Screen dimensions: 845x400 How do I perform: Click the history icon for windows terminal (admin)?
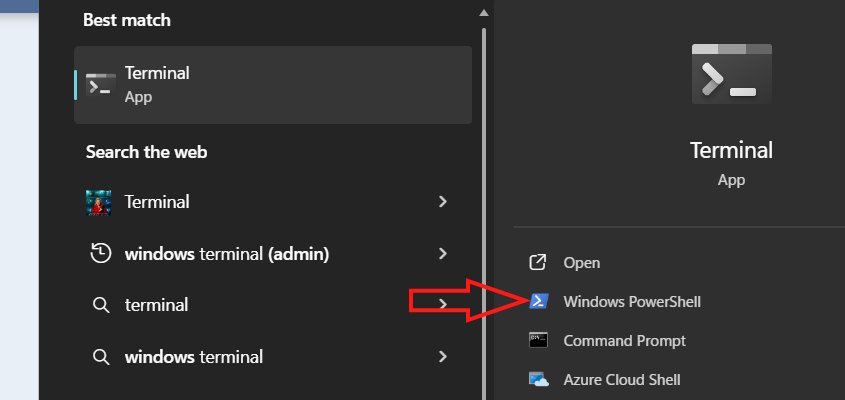(101, 253)
